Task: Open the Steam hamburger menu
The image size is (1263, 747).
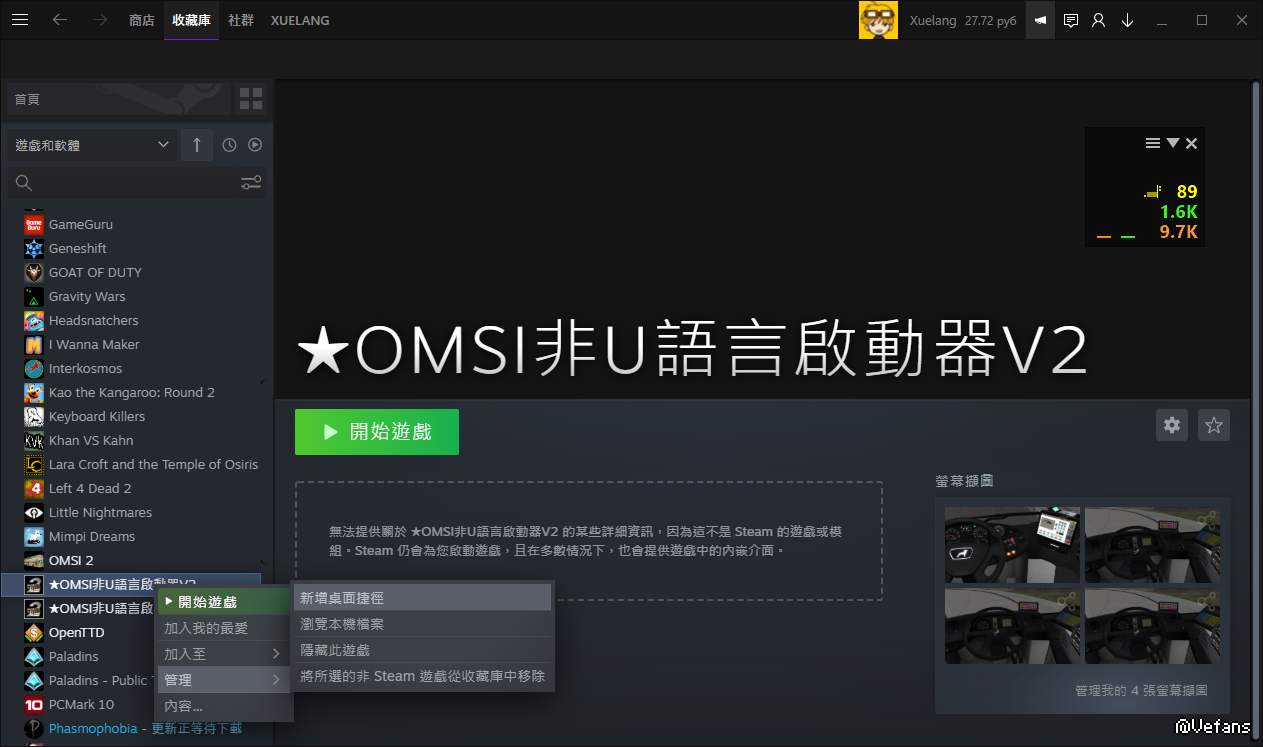Action: (20, 20)
